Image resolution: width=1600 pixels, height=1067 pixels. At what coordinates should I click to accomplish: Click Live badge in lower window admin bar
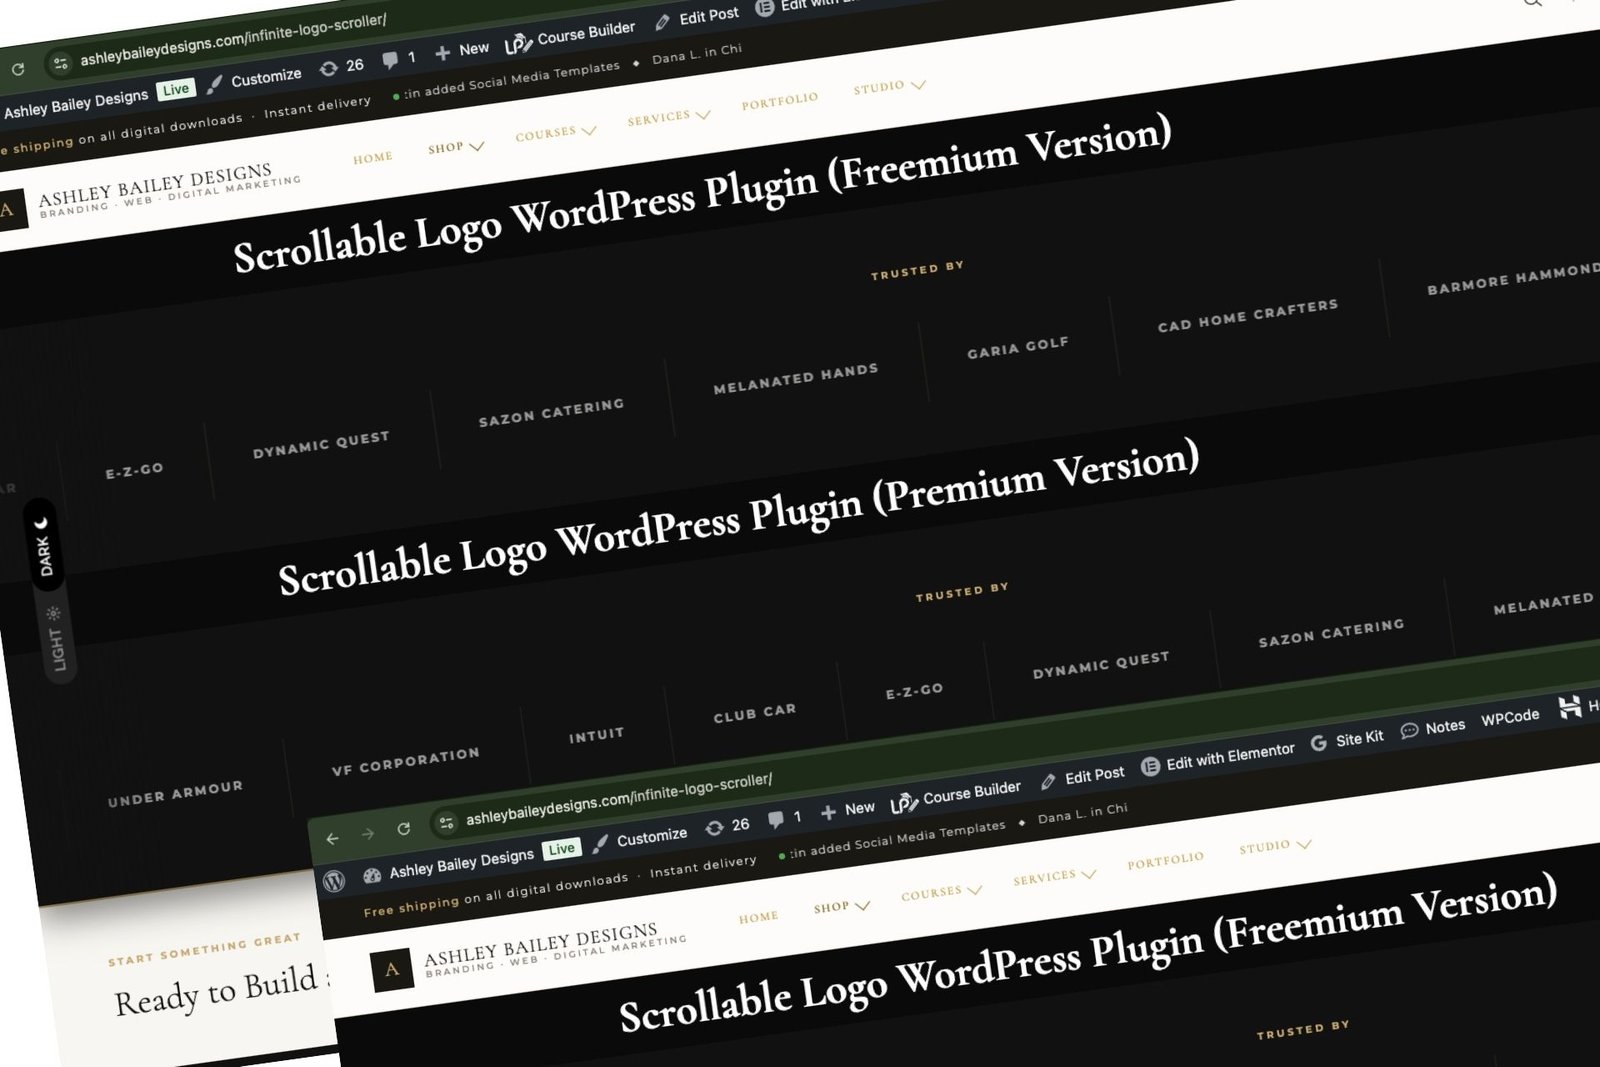click(x=562, y=849)
